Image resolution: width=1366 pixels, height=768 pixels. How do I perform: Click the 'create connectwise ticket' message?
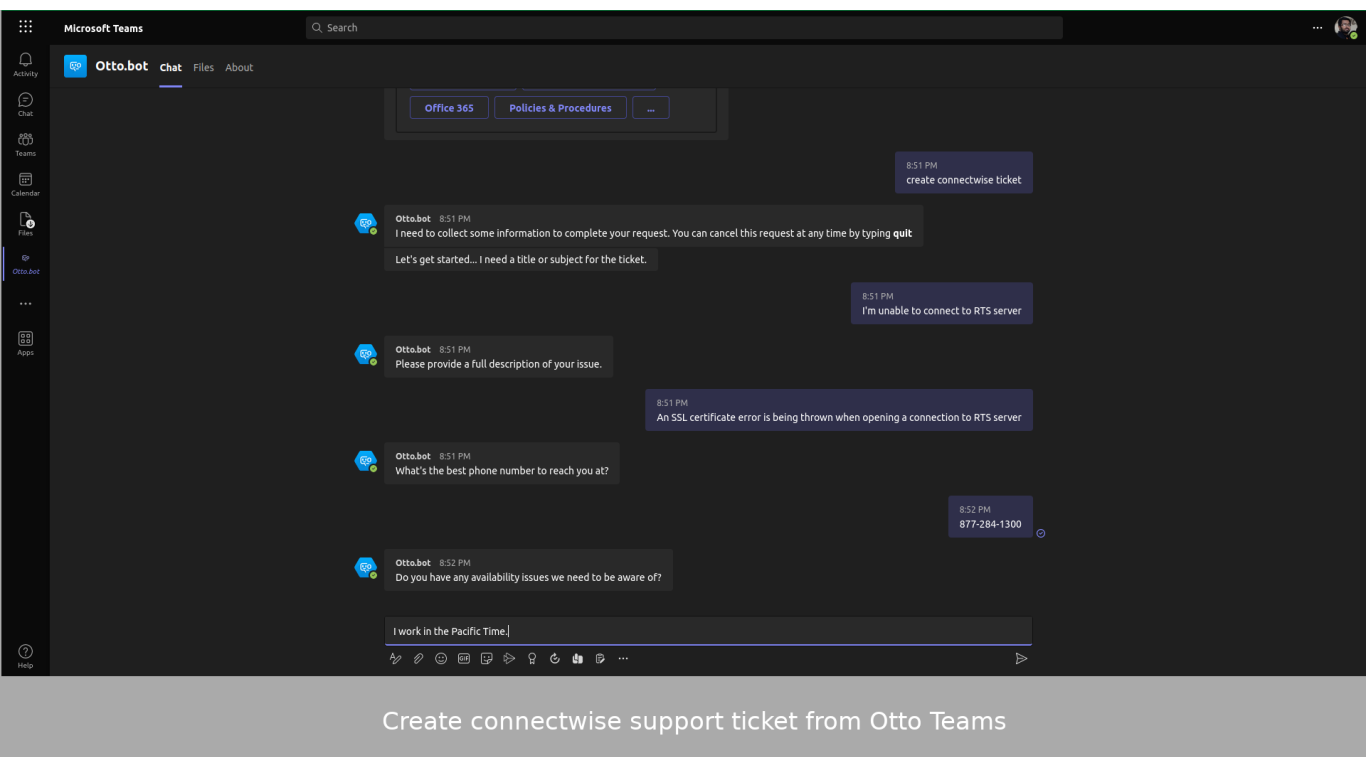click(x=964, y=173)
